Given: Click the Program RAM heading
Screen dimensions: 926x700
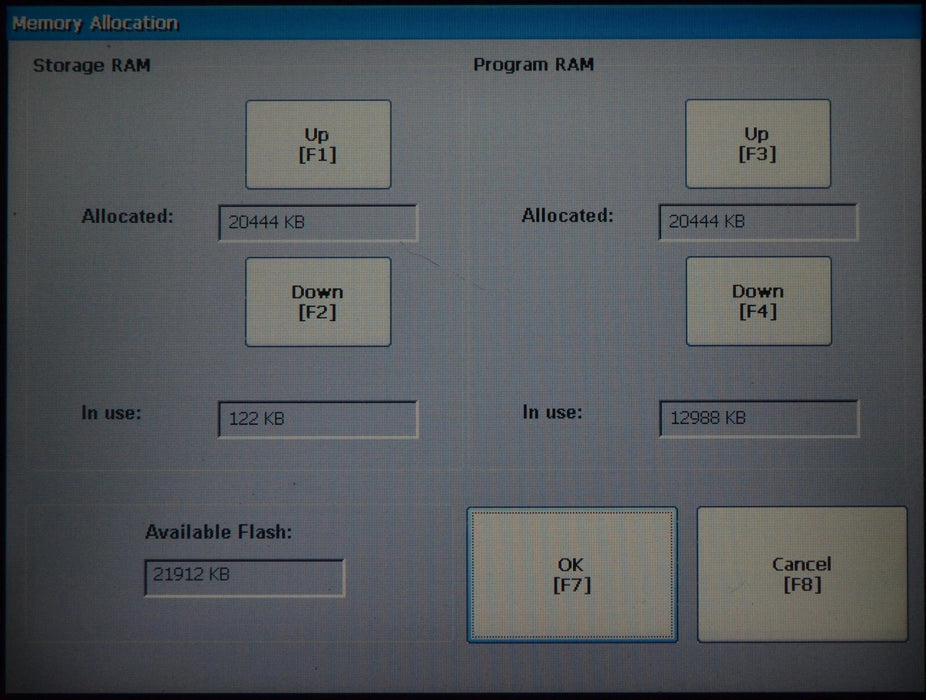Looking at the screenshot, I should click(533, 64).
